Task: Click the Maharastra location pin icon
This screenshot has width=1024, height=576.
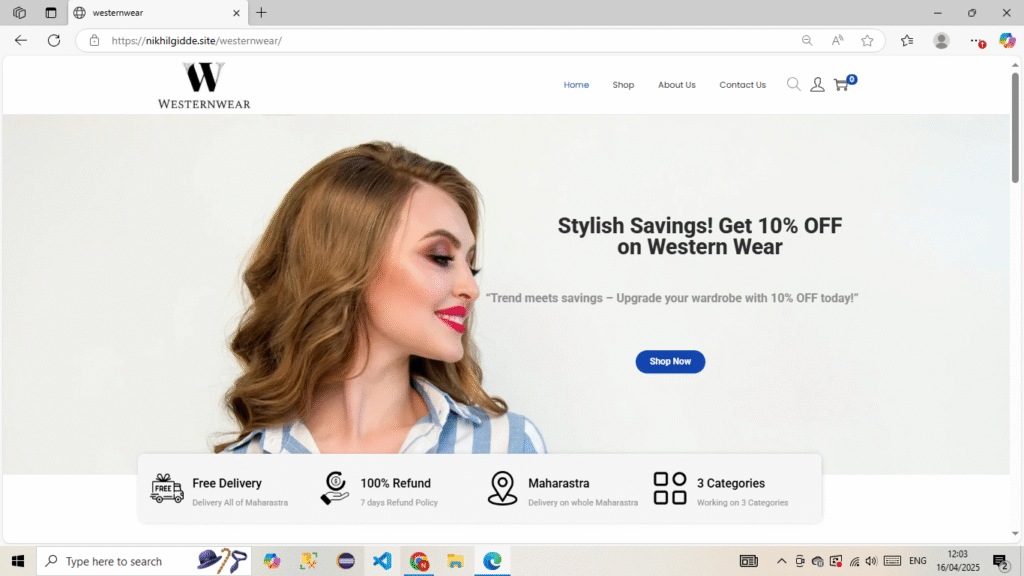Action: [502, 488]
